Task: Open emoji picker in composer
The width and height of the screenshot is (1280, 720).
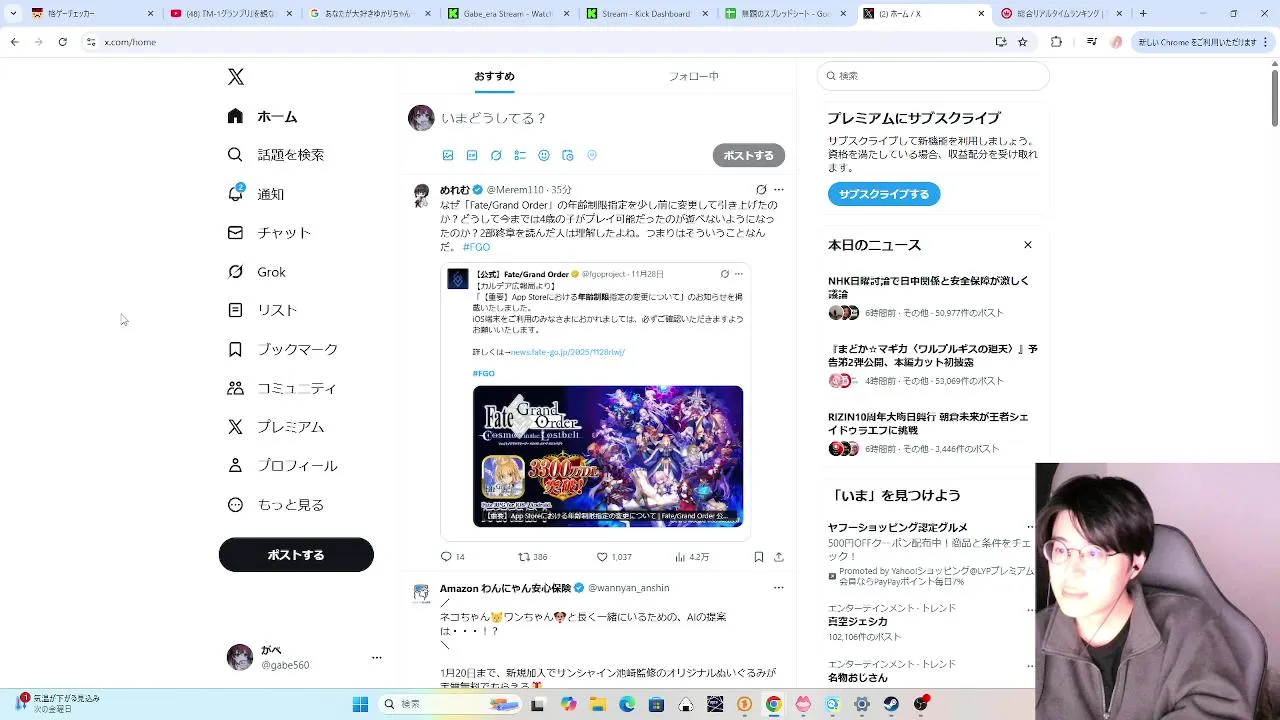Action: [544, 156]
